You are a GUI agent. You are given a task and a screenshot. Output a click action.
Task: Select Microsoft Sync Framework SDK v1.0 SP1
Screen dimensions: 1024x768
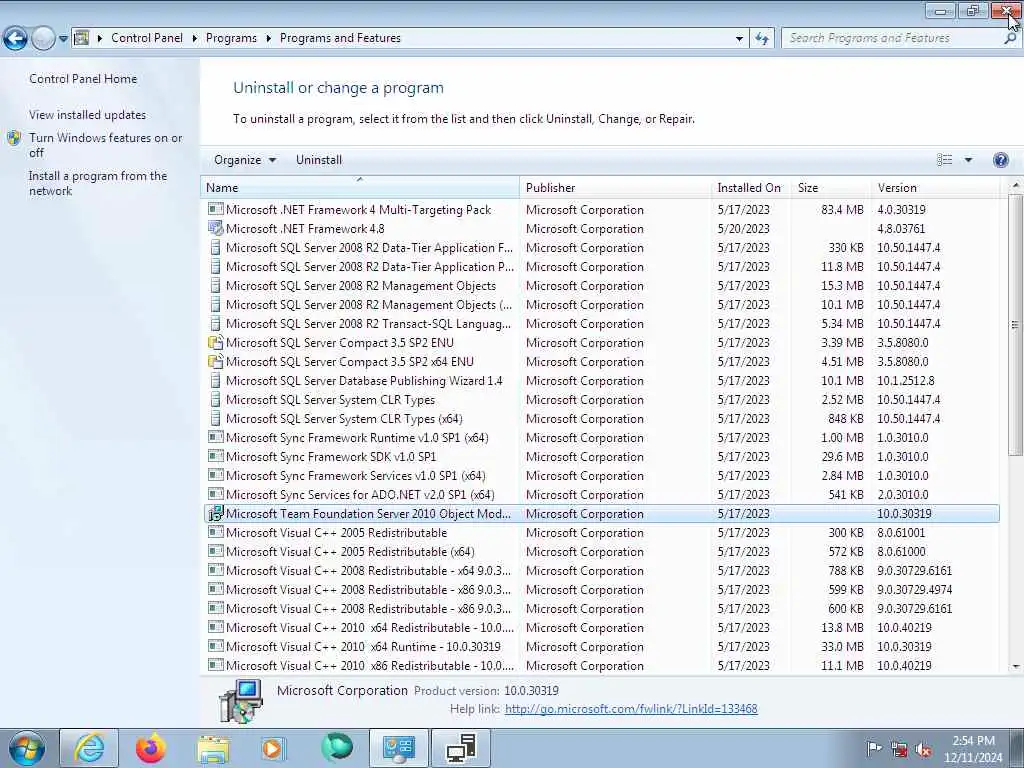(x=601, y=456)
